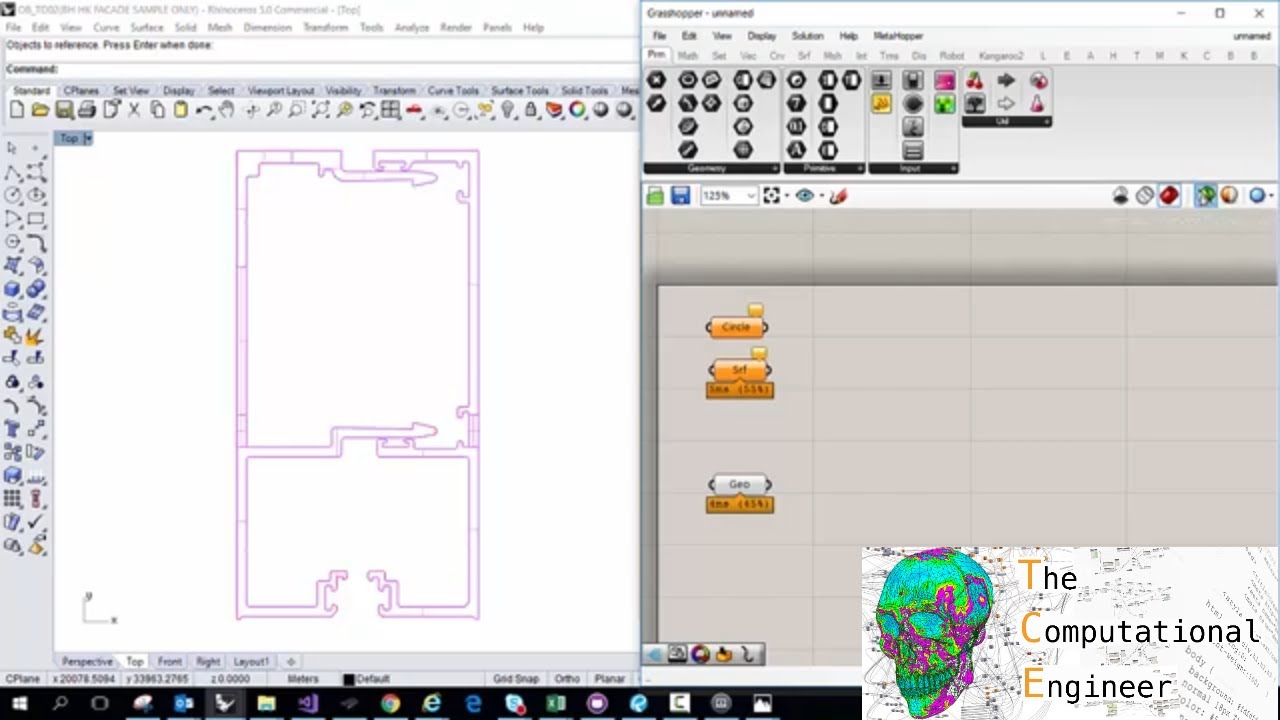The height and width of the screenshot is (720, 1280).
Task: Toggle Grid Snap in Rhino status bar
Action: [x=516, y=679]
